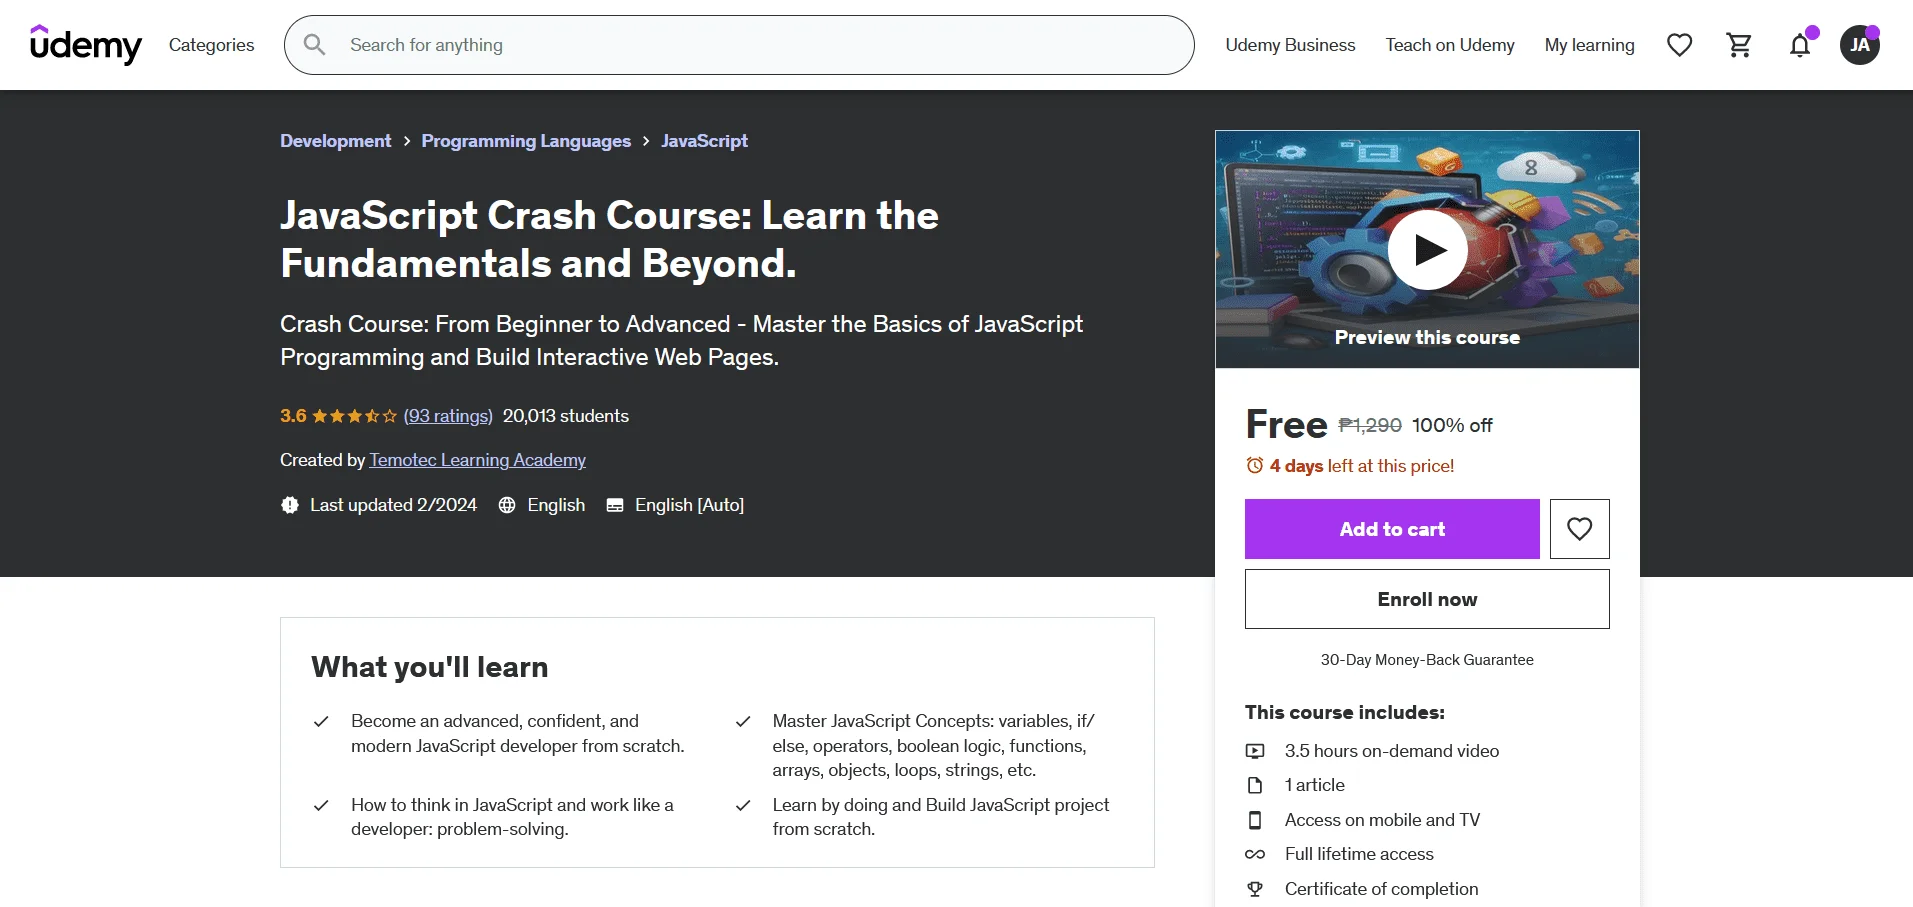Image resolution: width=1913 pixels, height=907 pixels.
Task: Click the star rating icons
Action: click(x=354, y=416)
